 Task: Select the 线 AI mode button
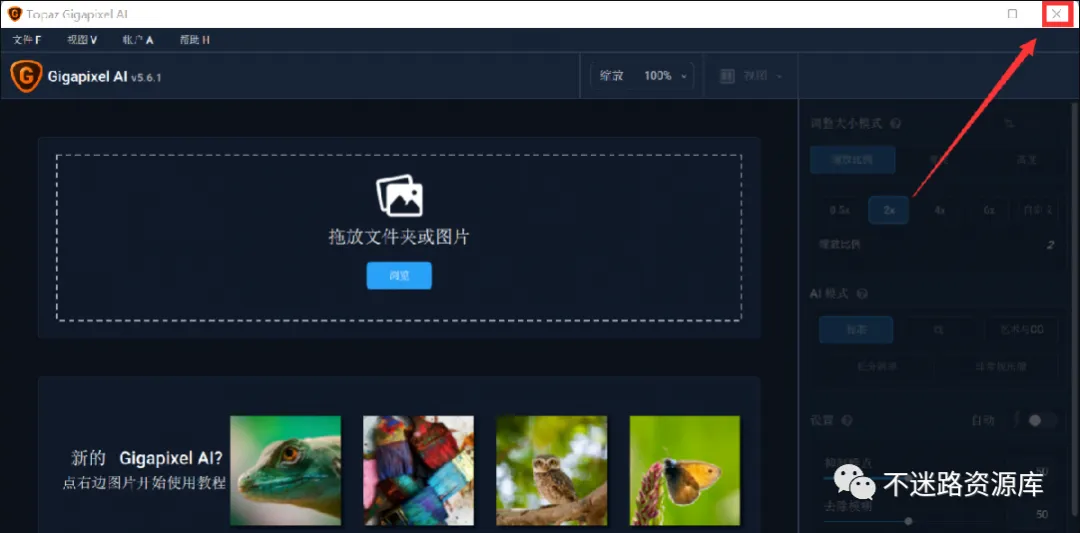point(939,330)
